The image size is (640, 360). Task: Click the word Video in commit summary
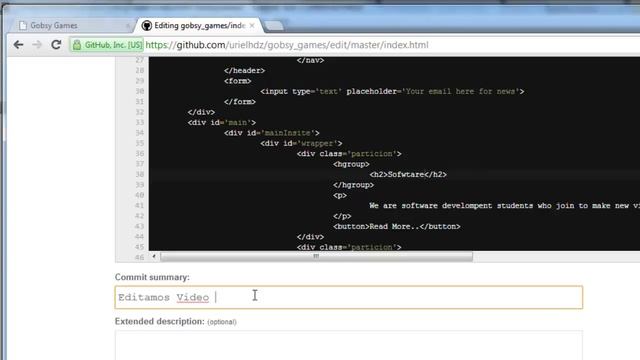point(193,298)
